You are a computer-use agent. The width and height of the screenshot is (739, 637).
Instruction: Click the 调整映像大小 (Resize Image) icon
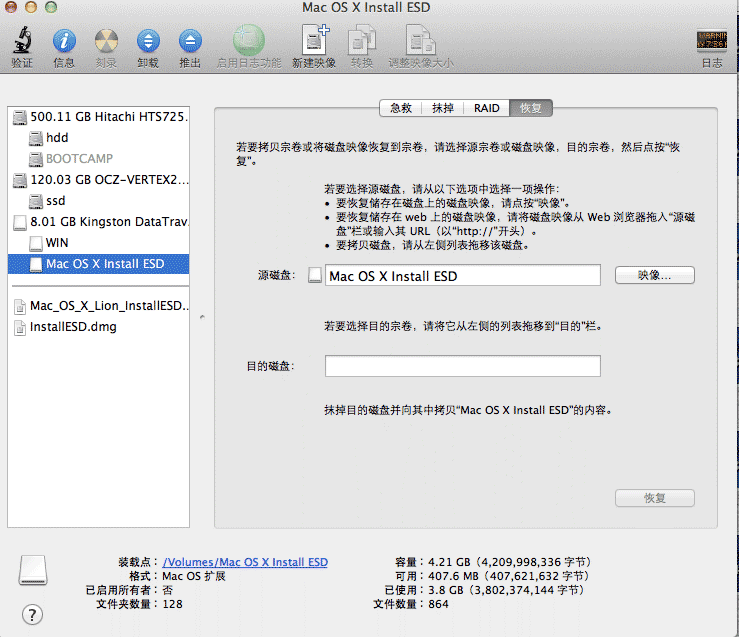[x=421, y=41]
